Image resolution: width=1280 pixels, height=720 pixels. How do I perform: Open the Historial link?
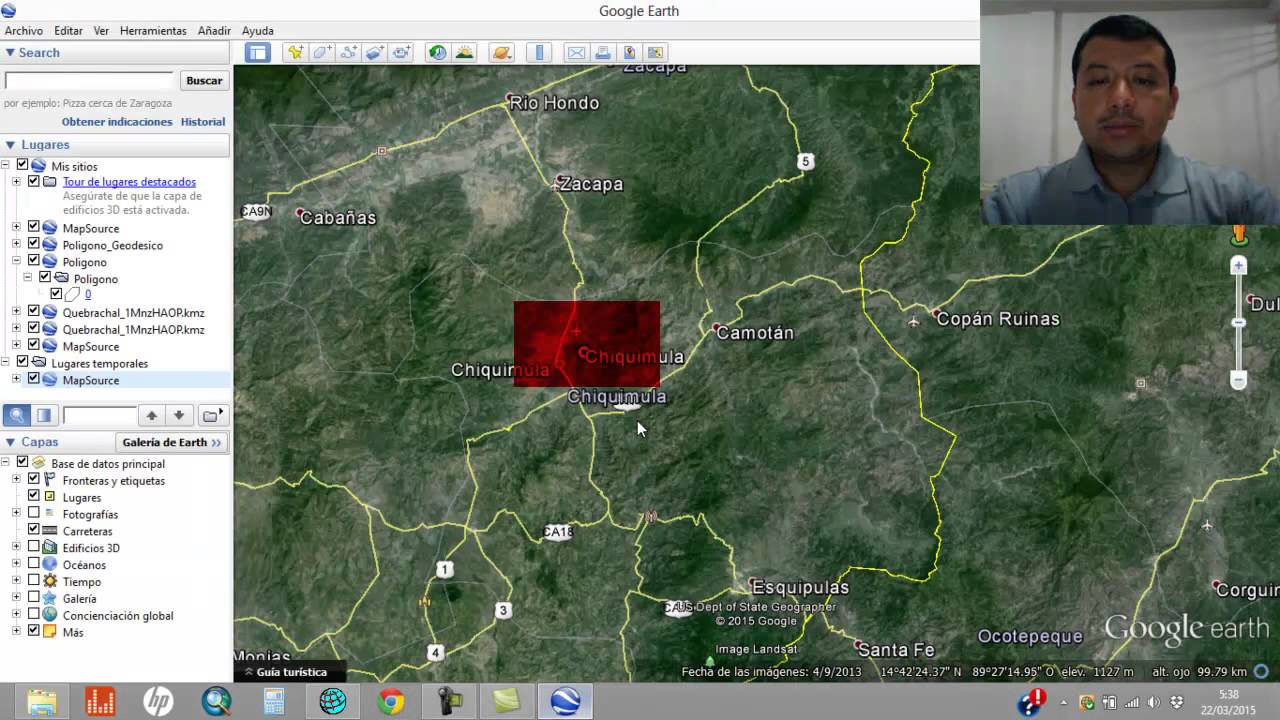click(x=203, y=122)
